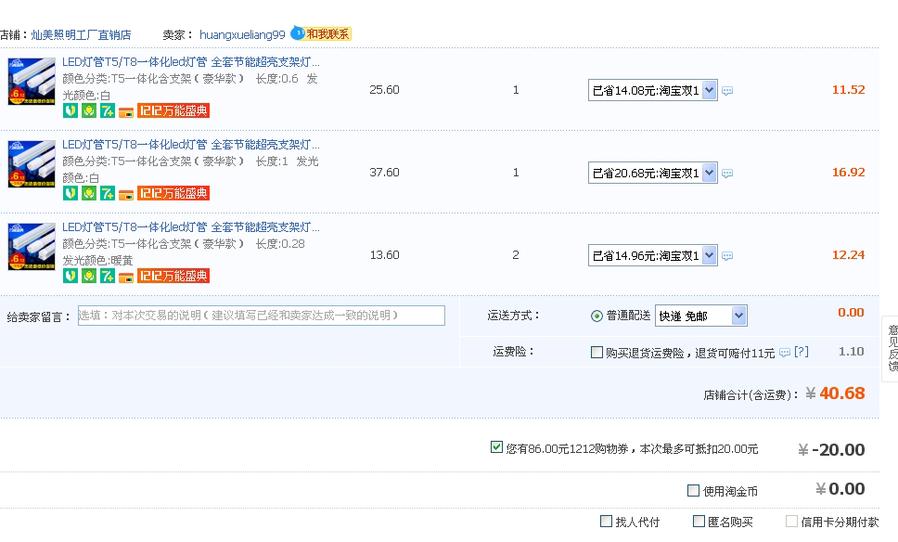This screenshot has width=898, height=542.
Task: Open the 灿美照明工厂直销店 store link
Action: point(80,35)
